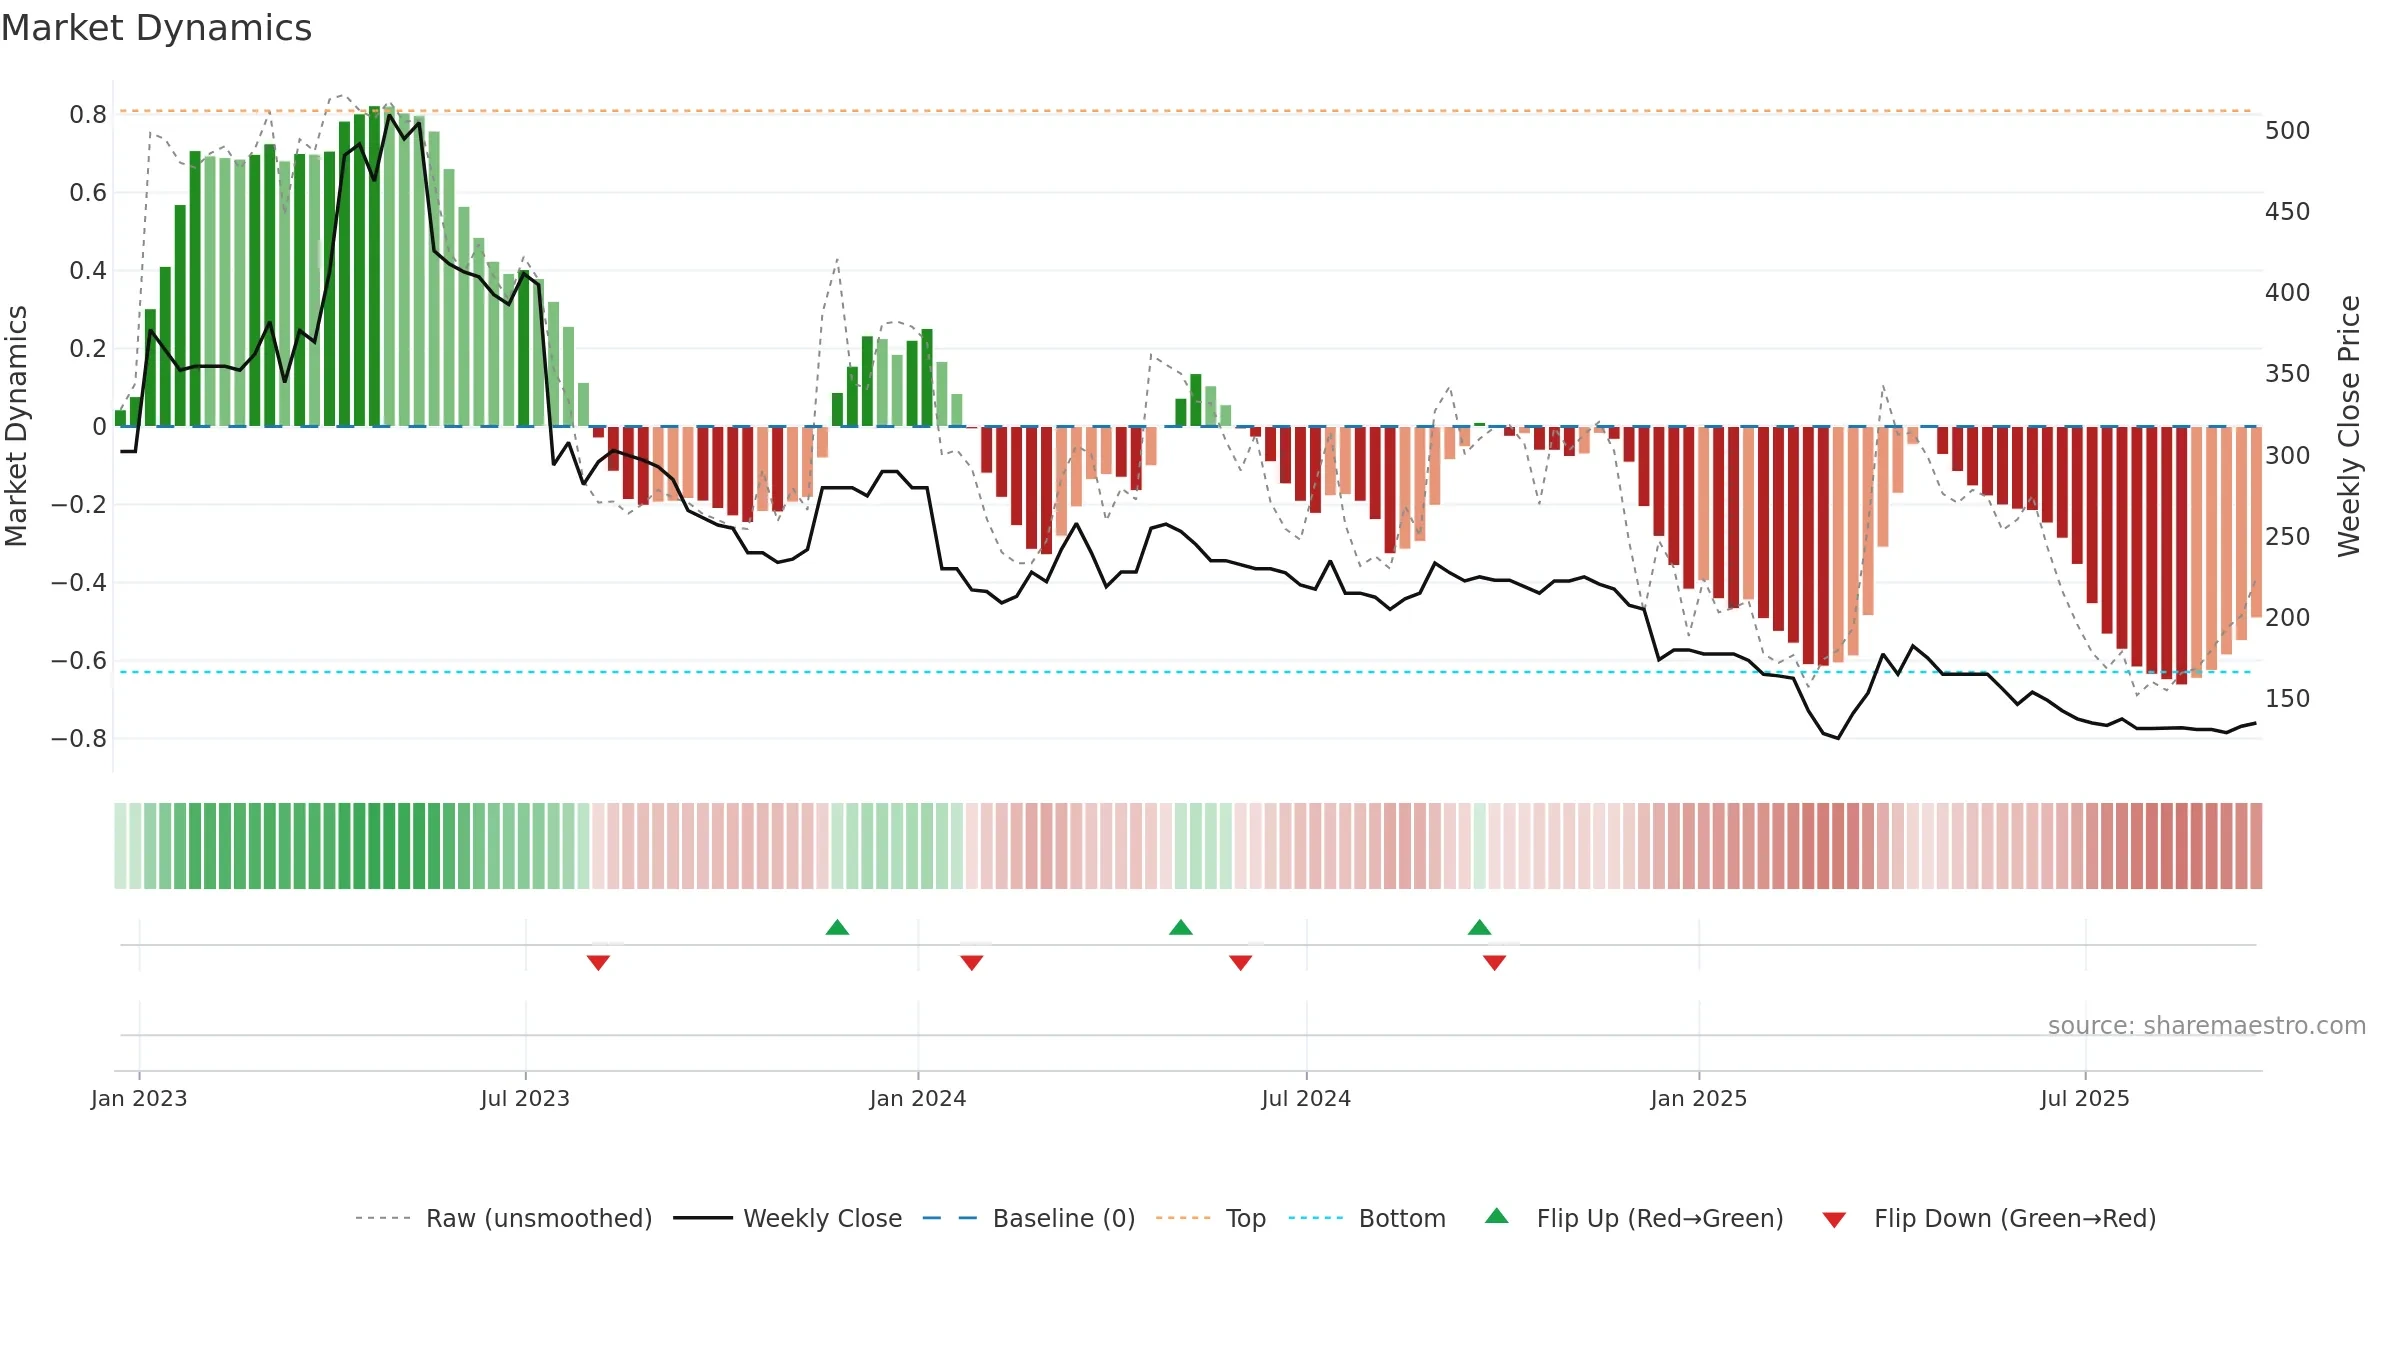
Task: Click the 0.4 left axis tick label
Action: [x=88, y=270]
